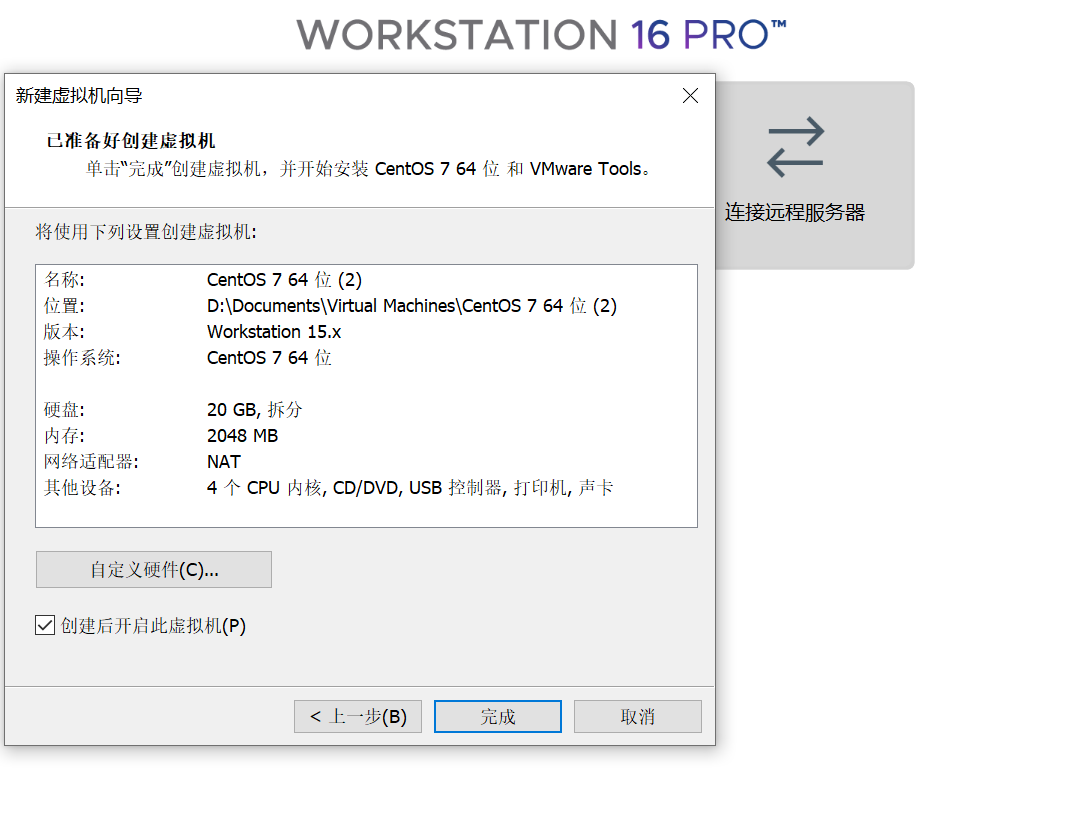Click the 版本: label
The height and width of the screenshot is (834, 1088).
tap(64, 332)
